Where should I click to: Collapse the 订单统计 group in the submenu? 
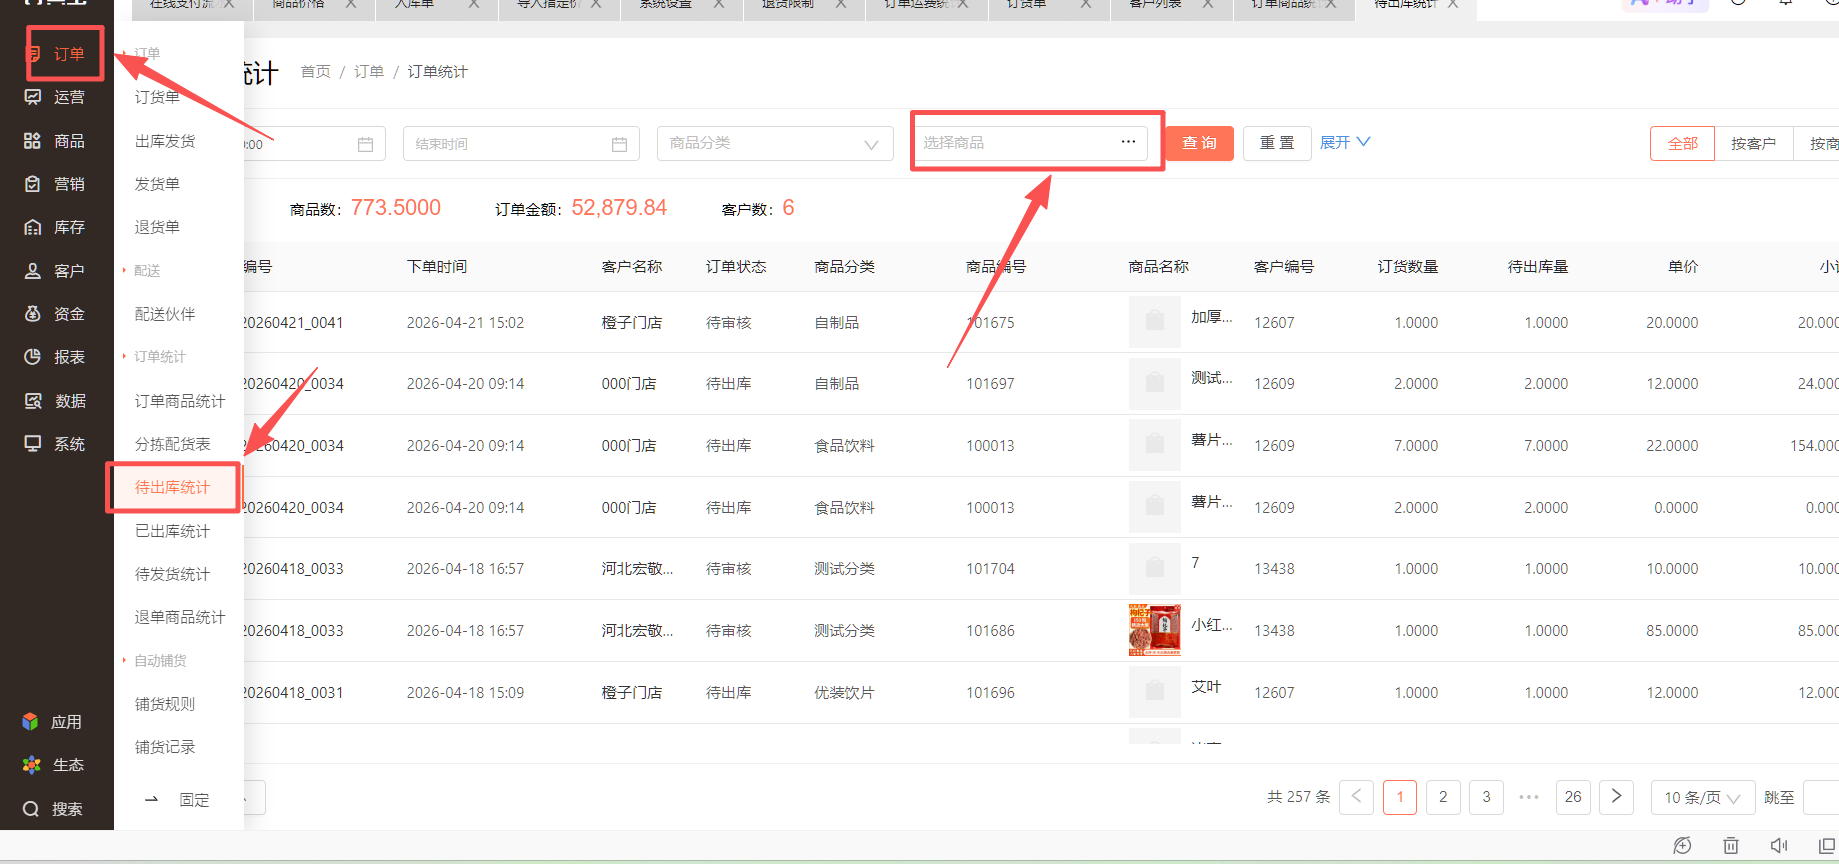click(x=154, y=357)
